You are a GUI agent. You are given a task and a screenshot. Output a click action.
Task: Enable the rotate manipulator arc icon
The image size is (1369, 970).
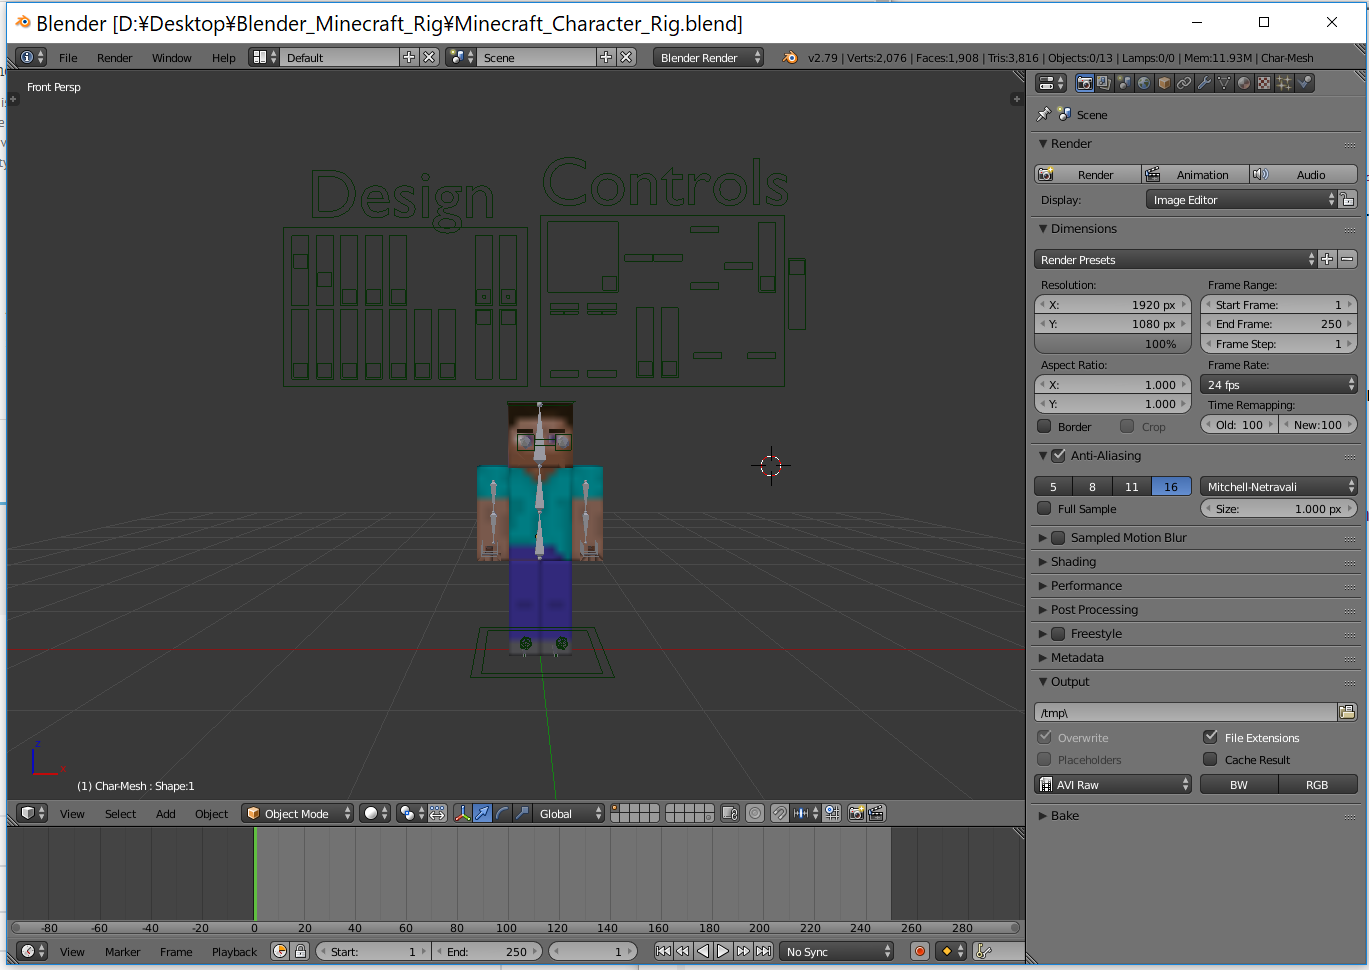click(x=502, y=813)
